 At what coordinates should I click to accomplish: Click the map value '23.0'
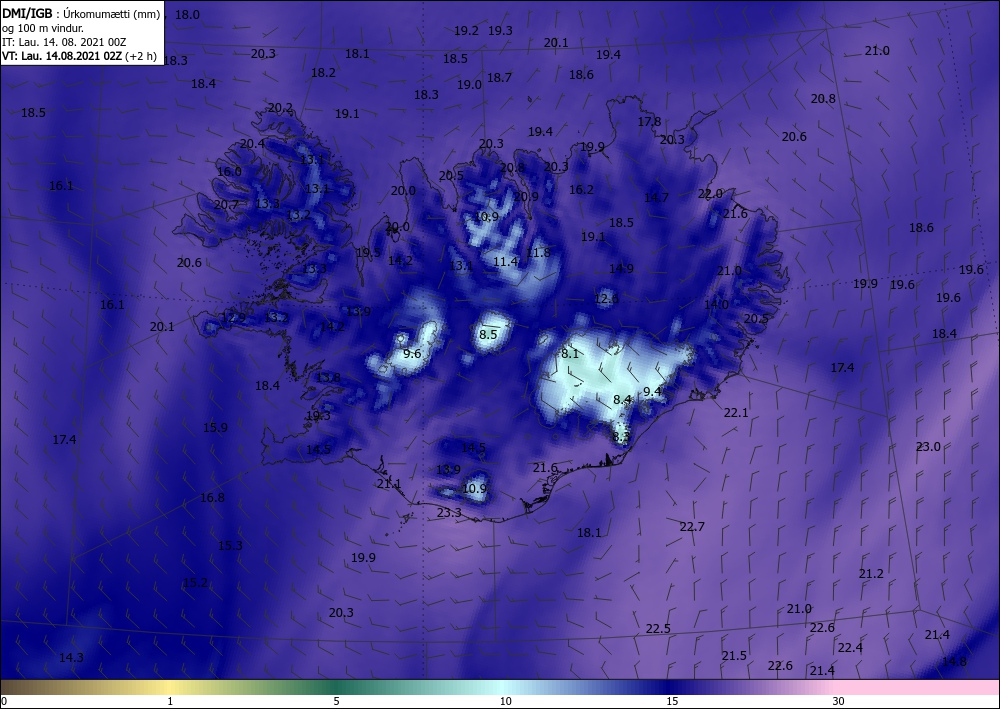tap(928, 447)
